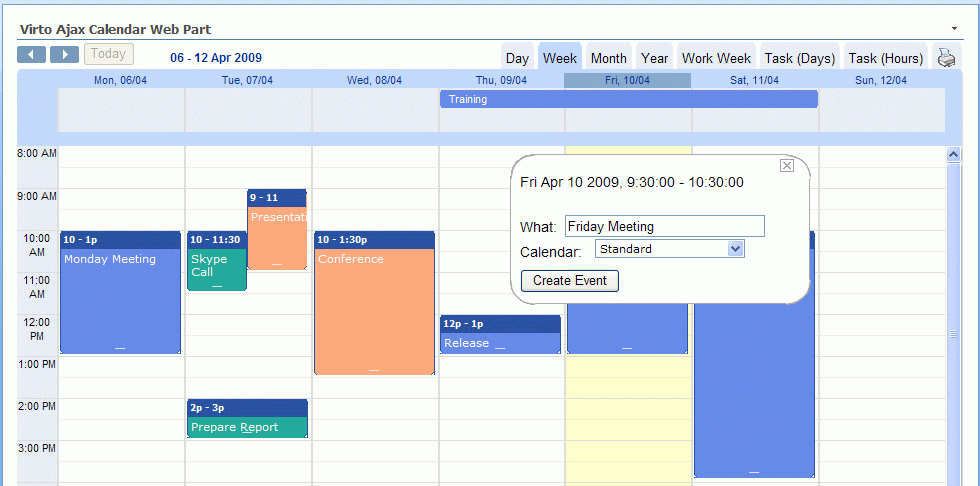The image size is (980, 486).
Task: Go to next week arrow
Action: click(64, 55)
